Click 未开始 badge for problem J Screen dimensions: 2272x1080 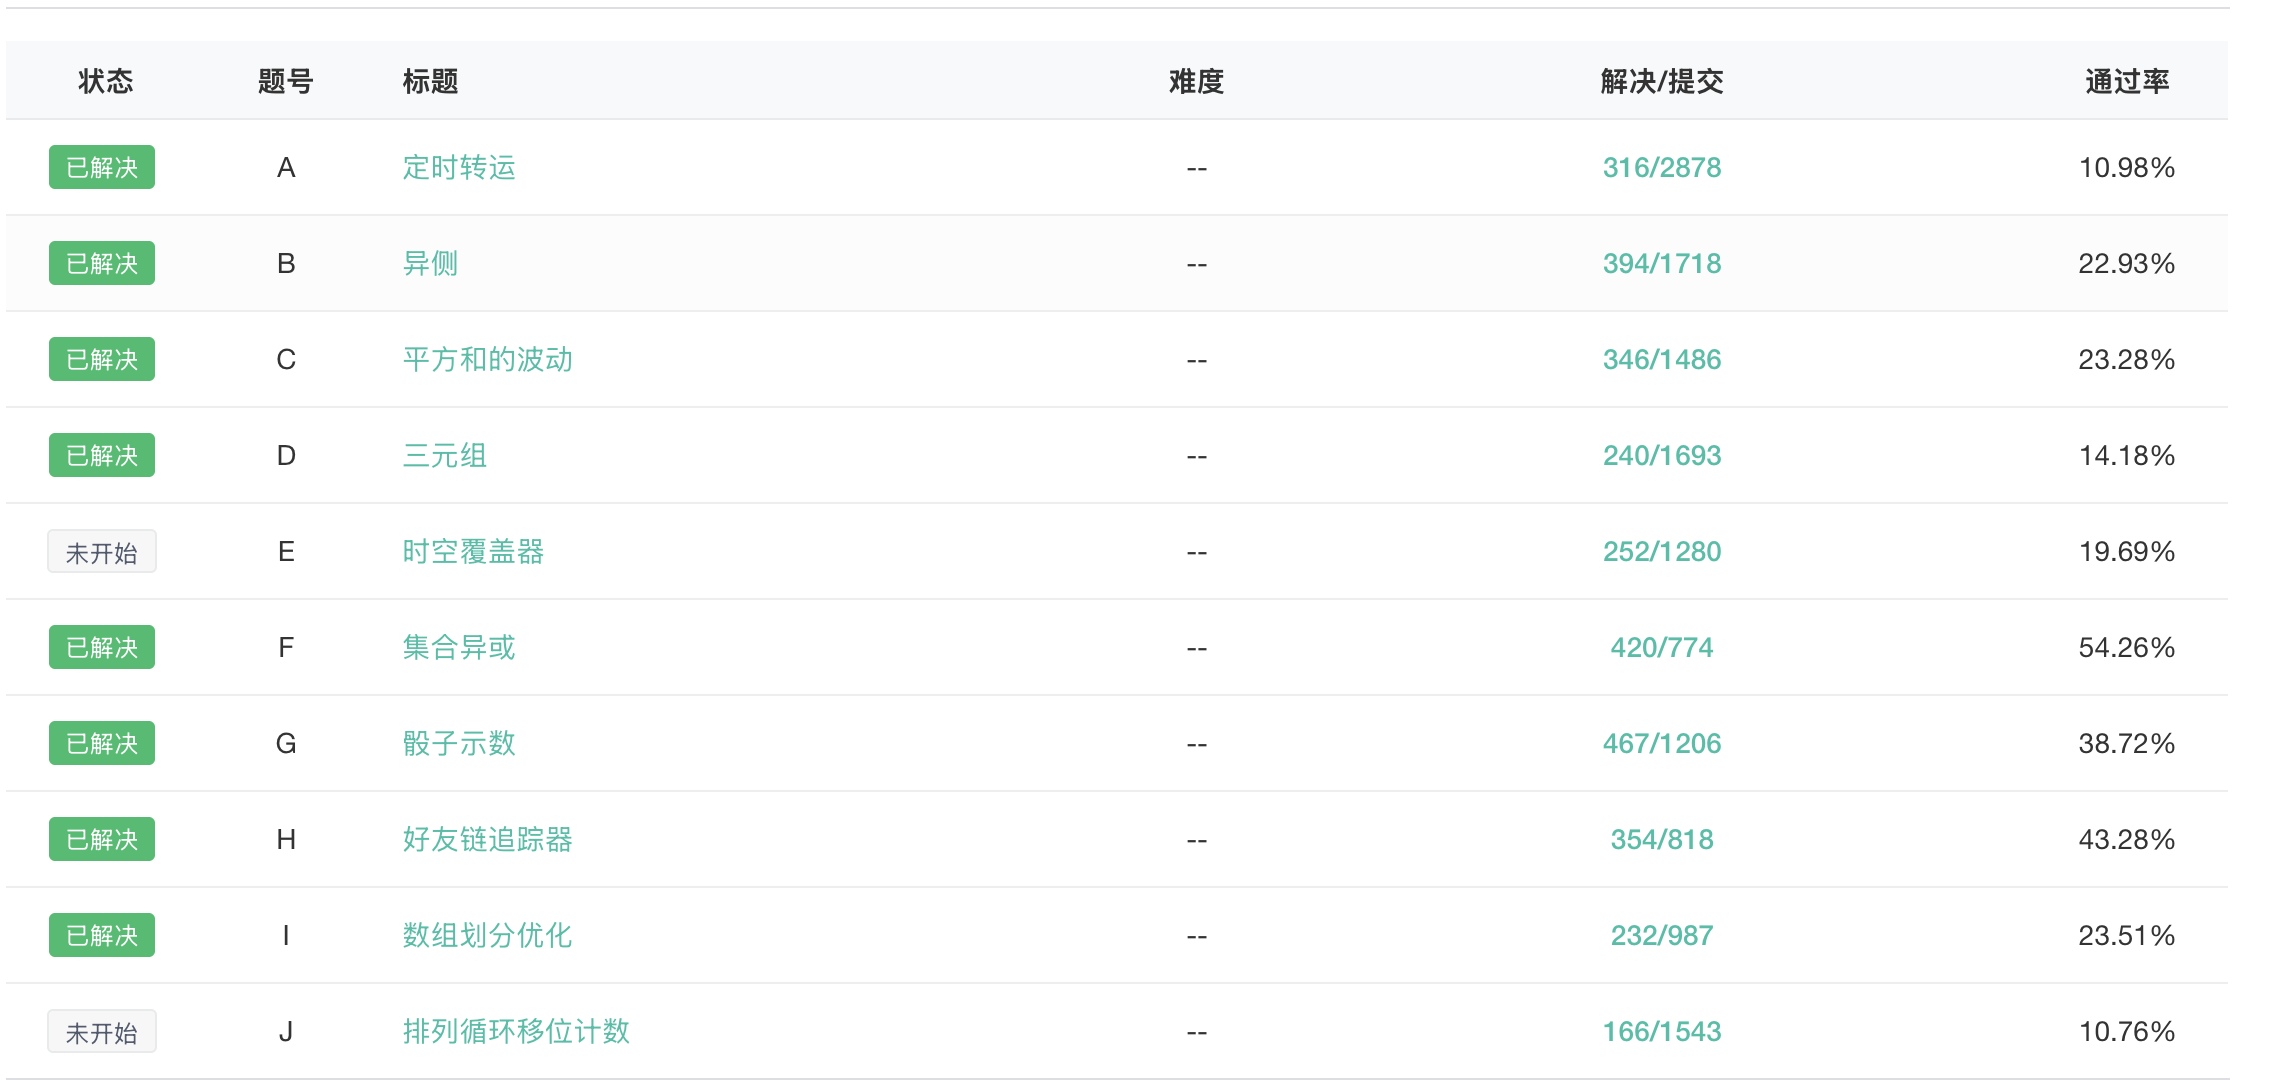click(102, 1031)
